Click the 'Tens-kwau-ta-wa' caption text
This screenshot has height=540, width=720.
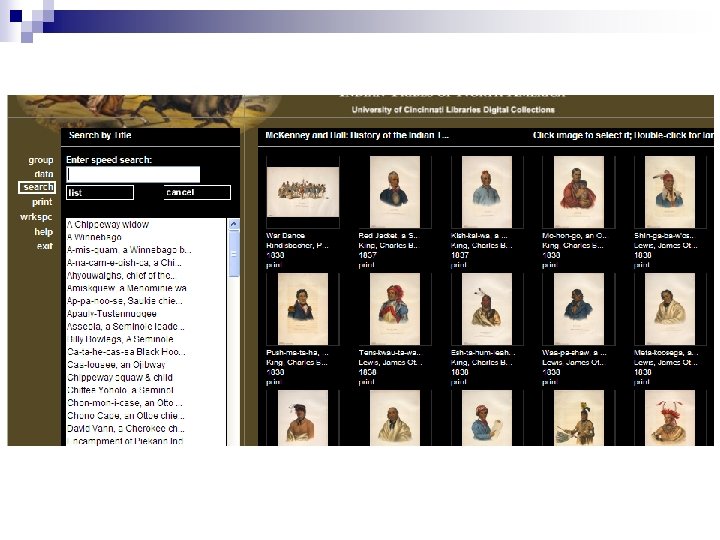coord(389,353)
